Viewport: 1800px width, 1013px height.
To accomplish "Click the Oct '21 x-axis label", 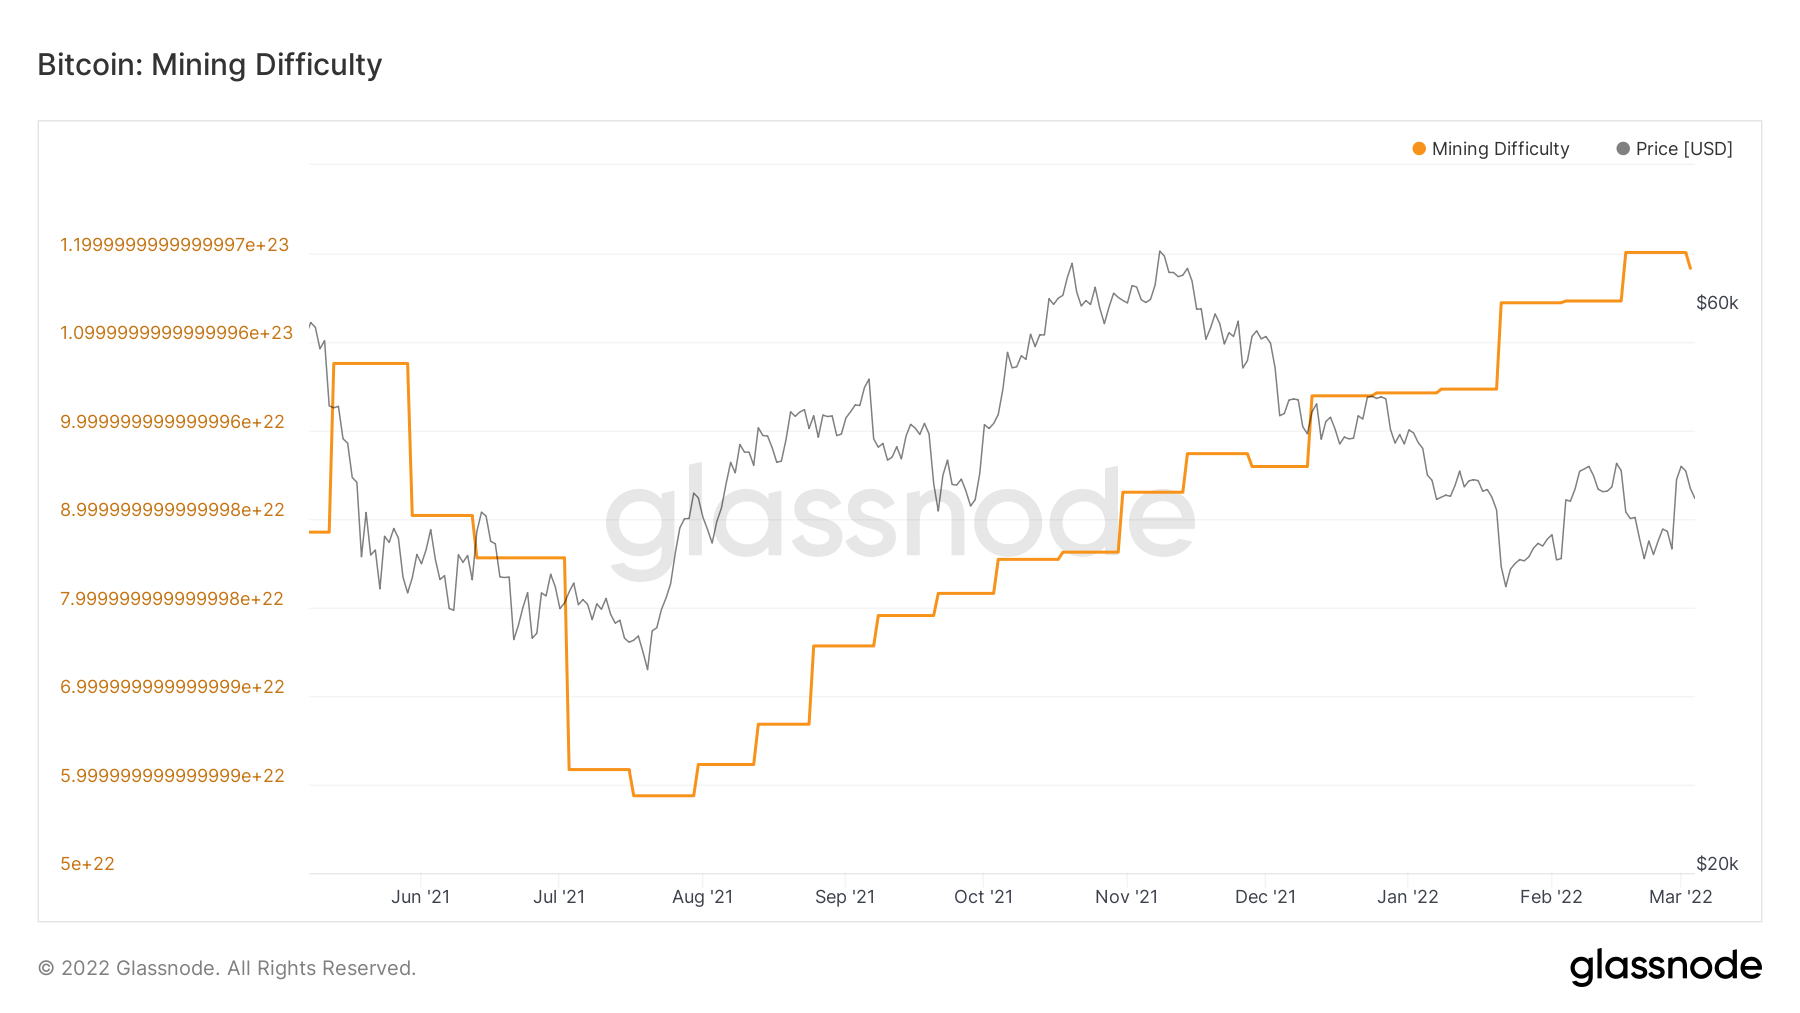I will point(983,897).
